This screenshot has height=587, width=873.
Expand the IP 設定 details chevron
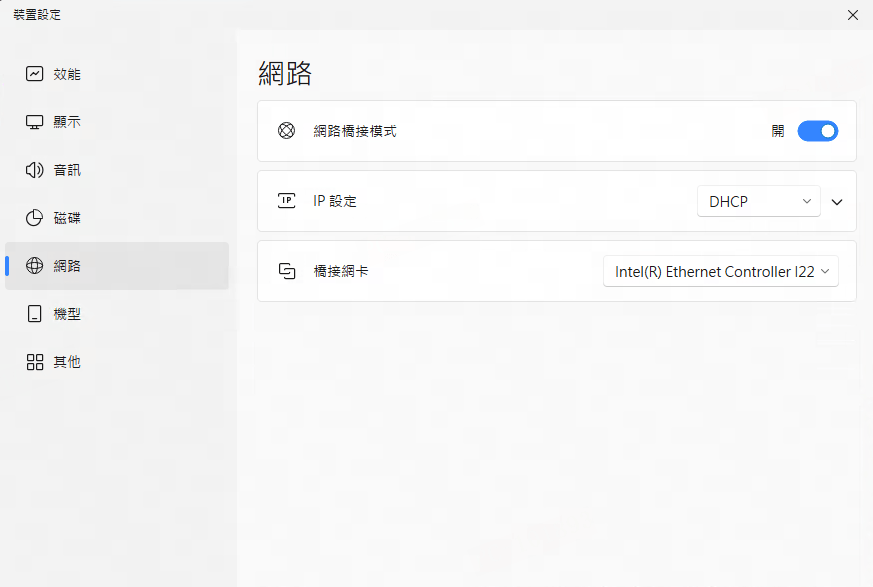point(837,201)
